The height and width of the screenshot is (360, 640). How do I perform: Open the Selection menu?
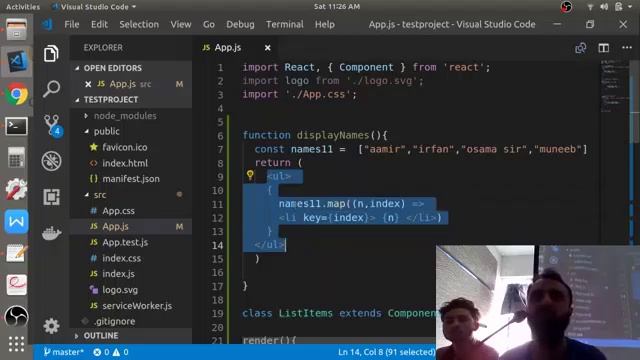coord(139,24)
